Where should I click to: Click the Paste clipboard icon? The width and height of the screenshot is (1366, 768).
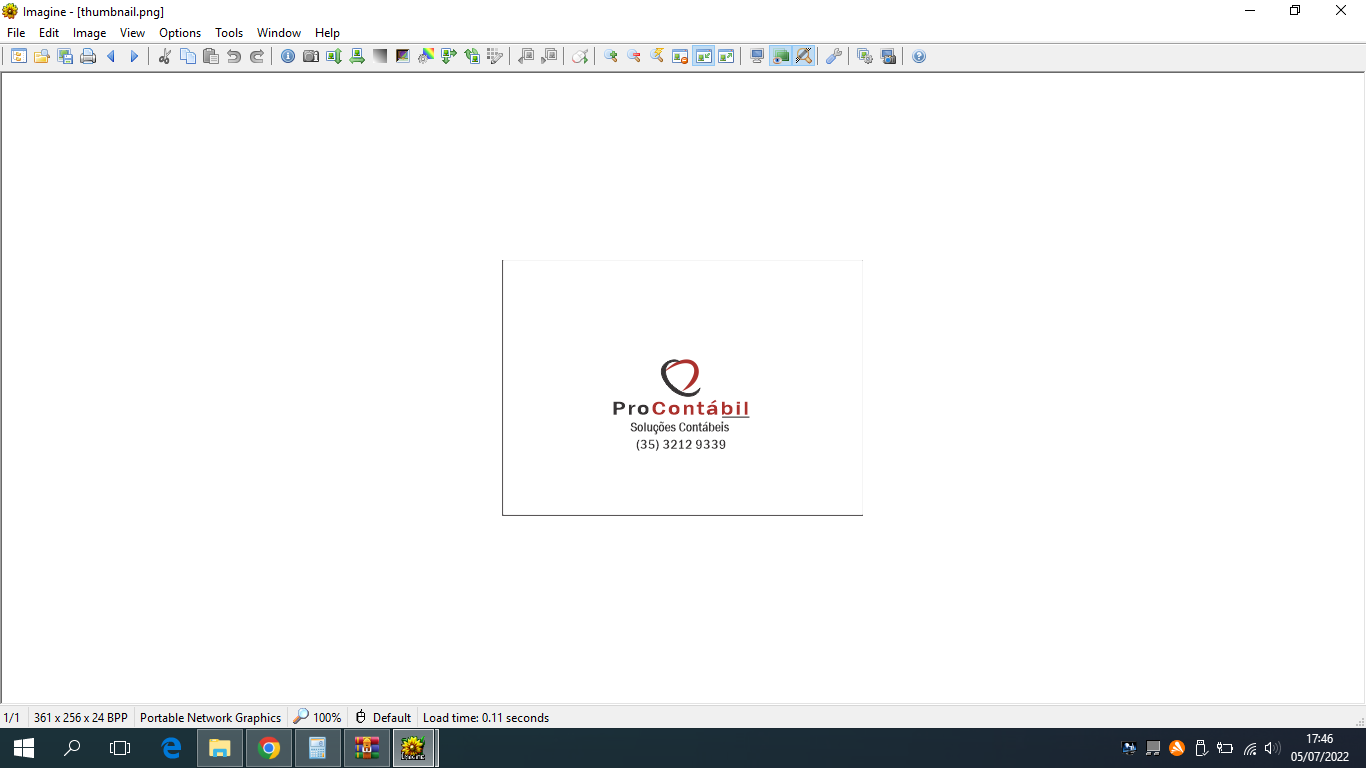[x=211, y=57]
